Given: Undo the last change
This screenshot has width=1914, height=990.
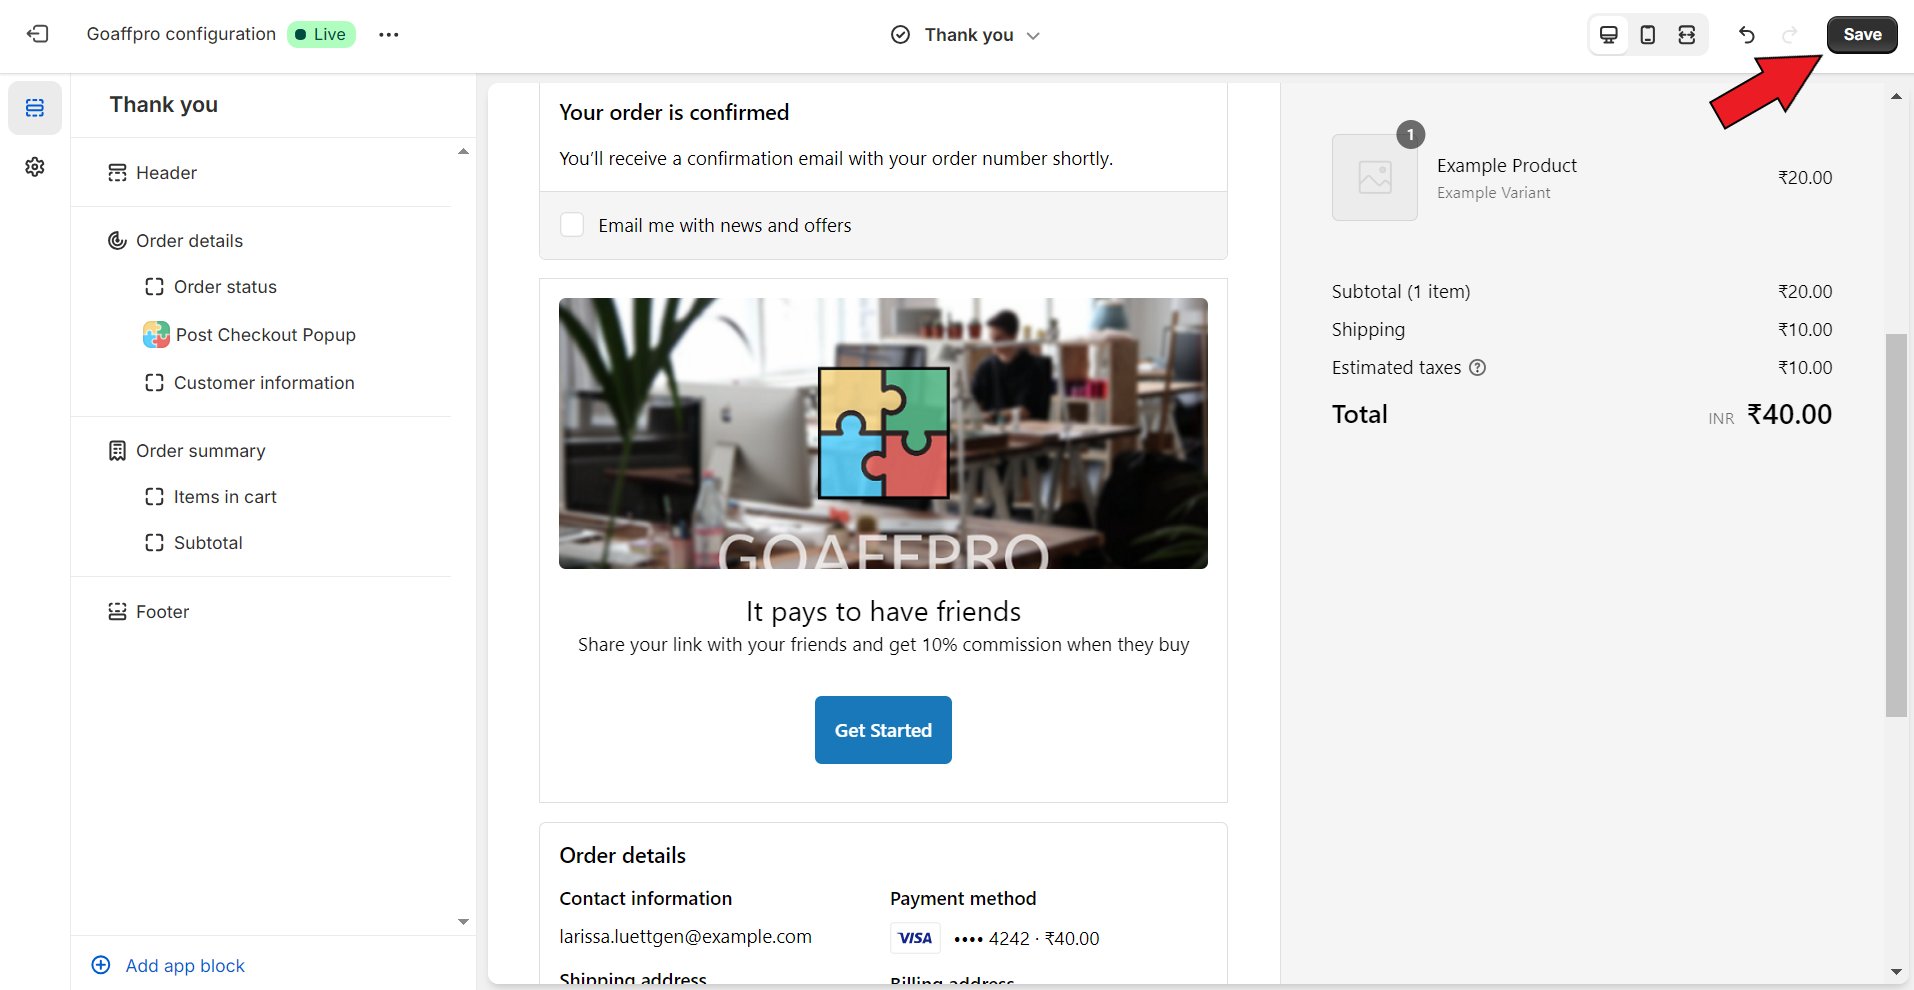Looking at the screenshot, I should point(1747,35).
